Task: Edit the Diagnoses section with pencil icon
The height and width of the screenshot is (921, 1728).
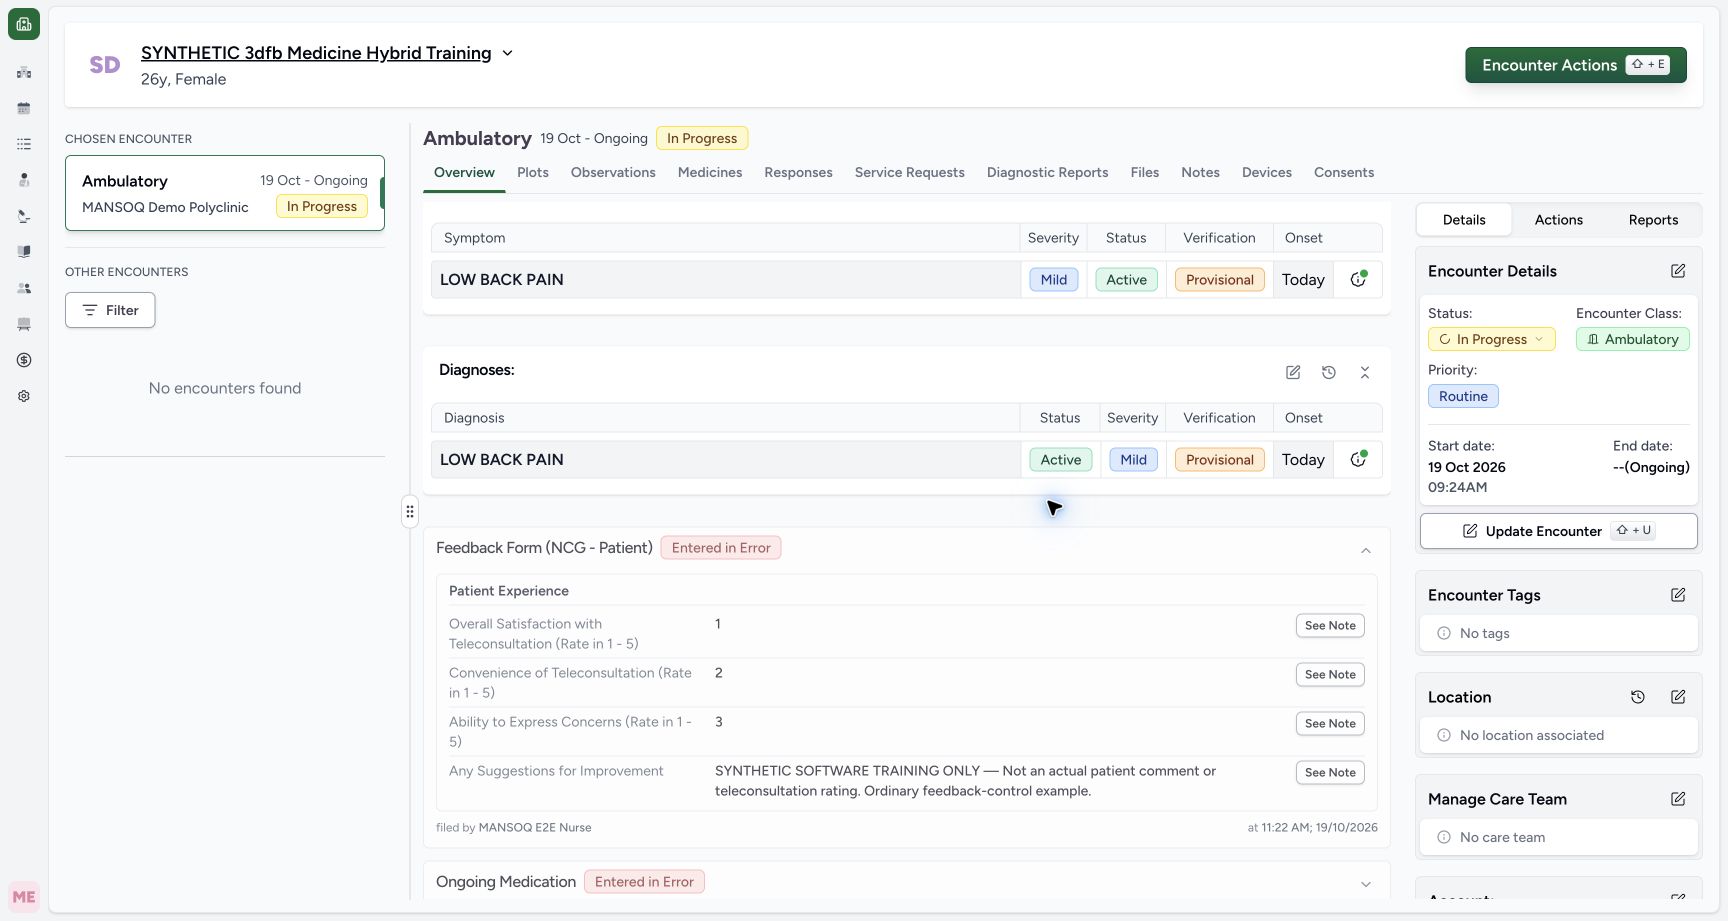Action: point(1293,372)
